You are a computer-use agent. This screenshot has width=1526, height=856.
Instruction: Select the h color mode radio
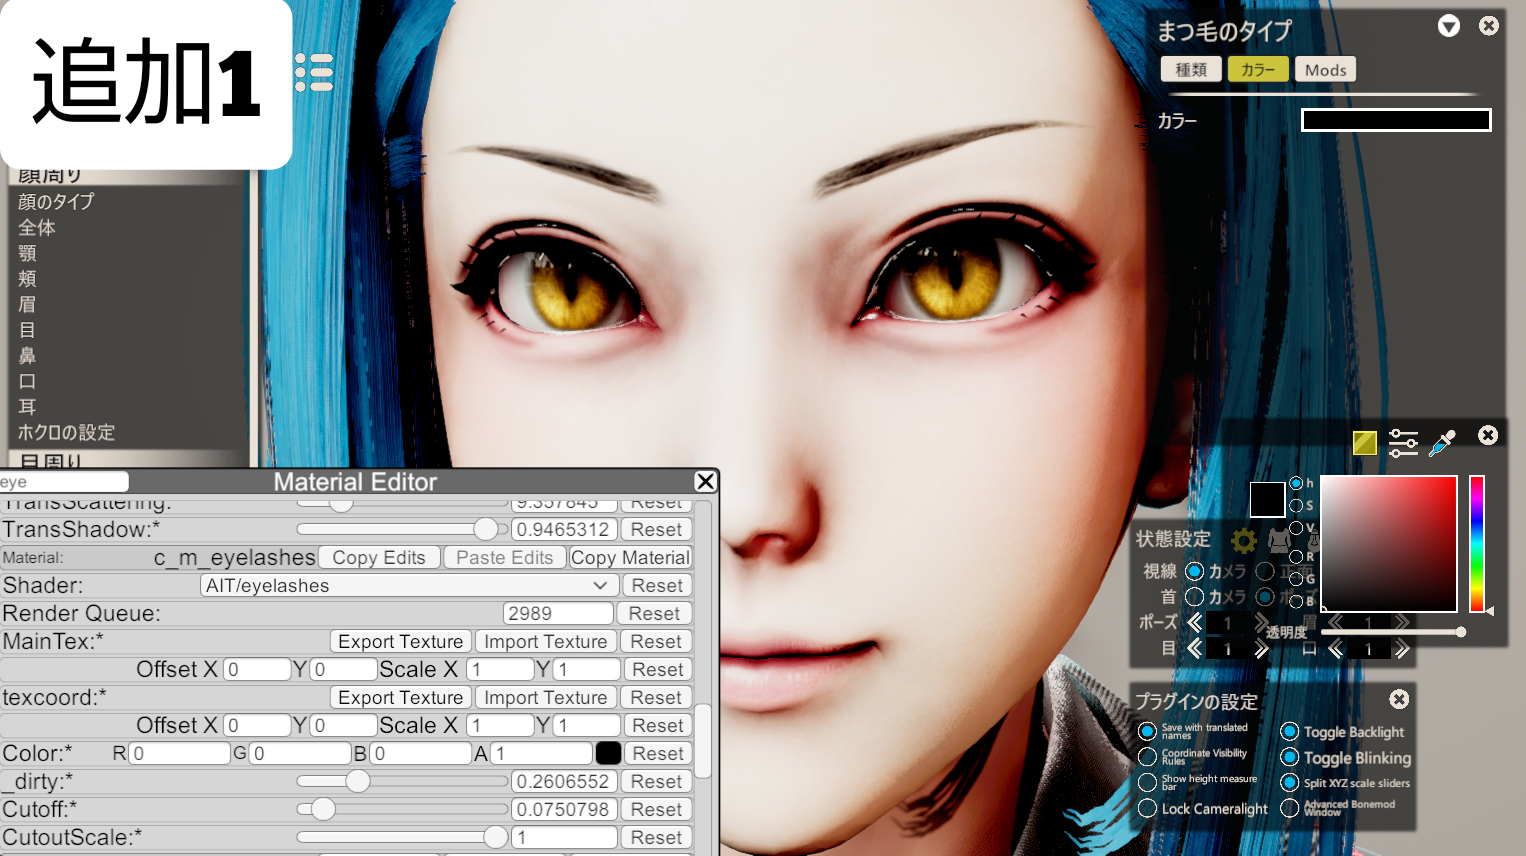[1297, 483]
